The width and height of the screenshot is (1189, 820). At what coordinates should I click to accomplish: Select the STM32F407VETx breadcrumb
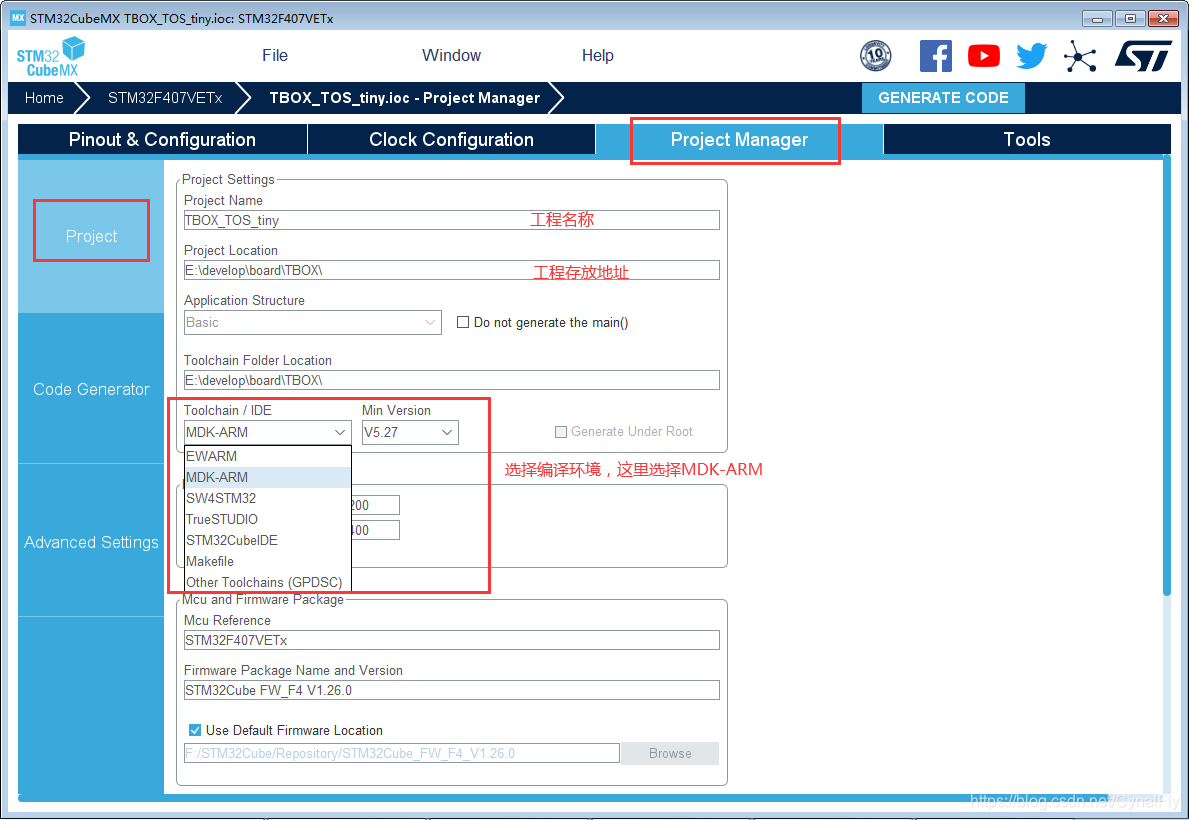pyautogui.click(x=165, y=98)
